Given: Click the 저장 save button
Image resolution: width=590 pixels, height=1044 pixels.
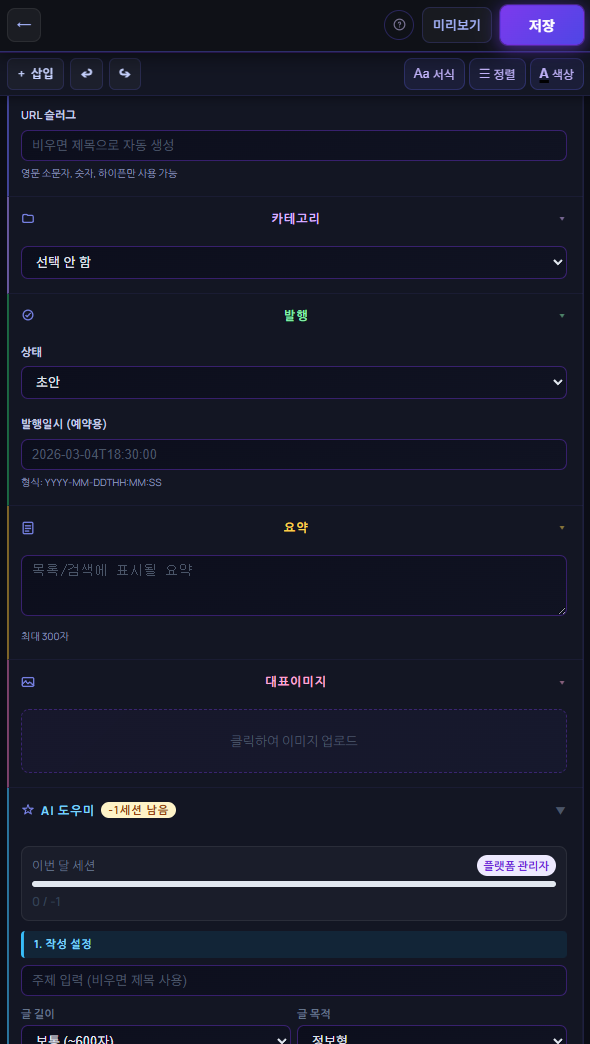Looking at the screenshot, I should coord(541,25).
